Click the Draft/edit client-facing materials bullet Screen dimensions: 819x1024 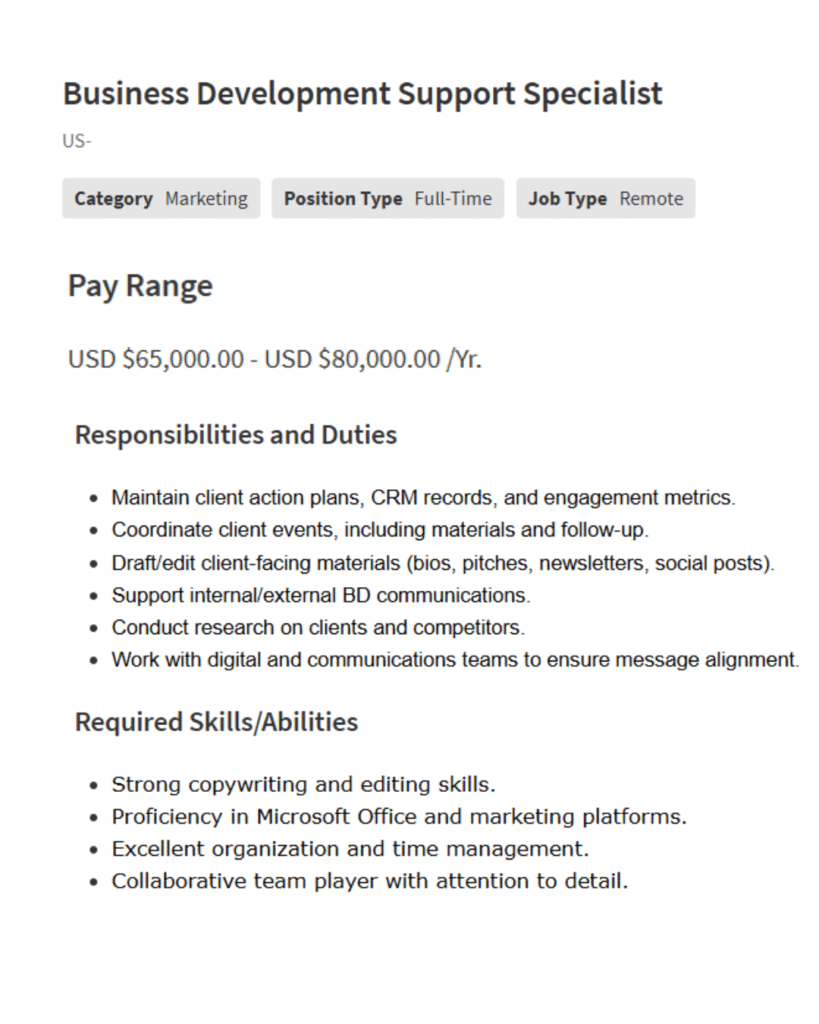pos(443,562)
